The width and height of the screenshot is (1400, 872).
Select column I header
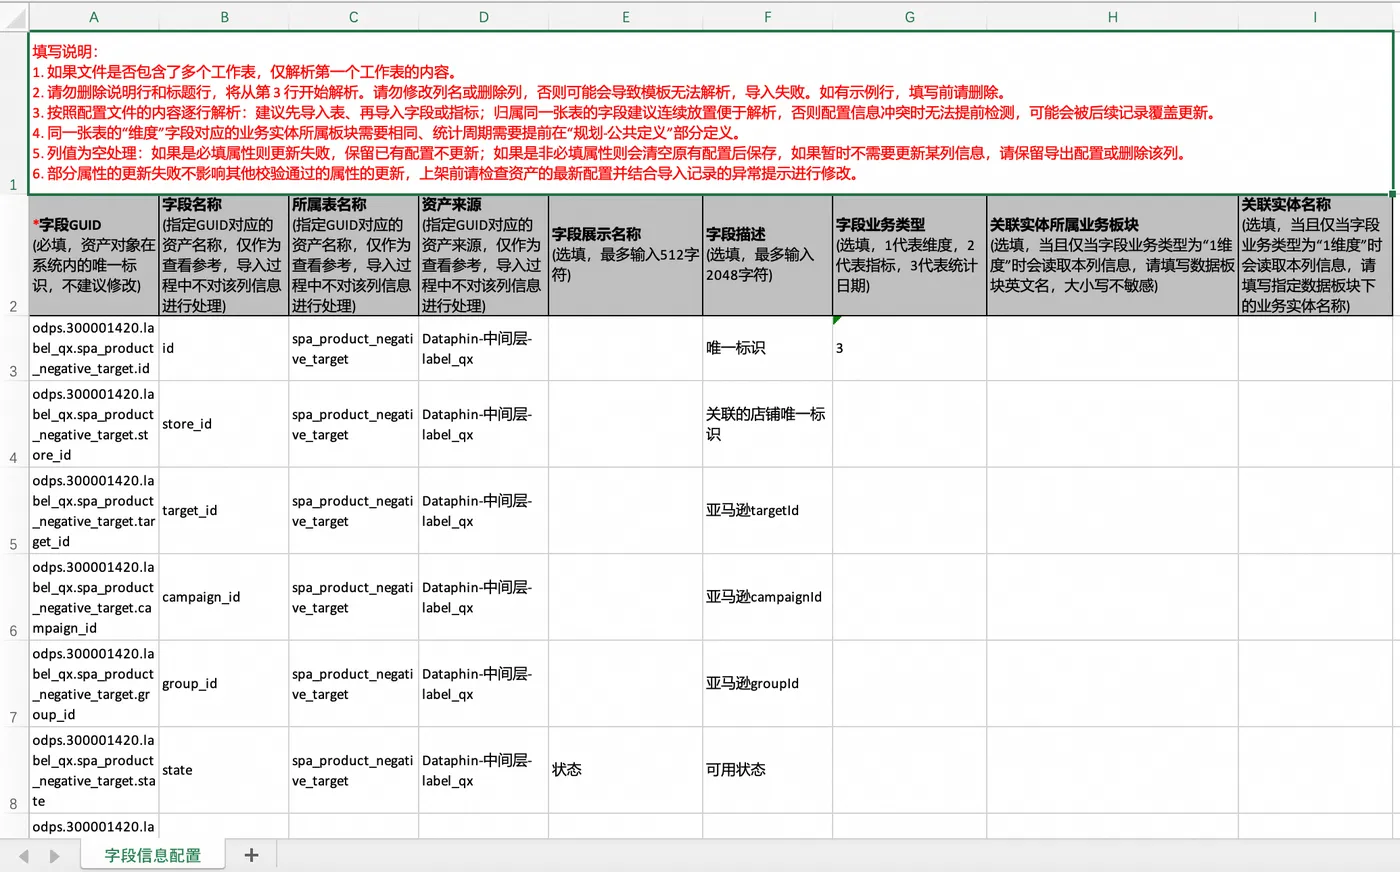(x=1315, y=17)
